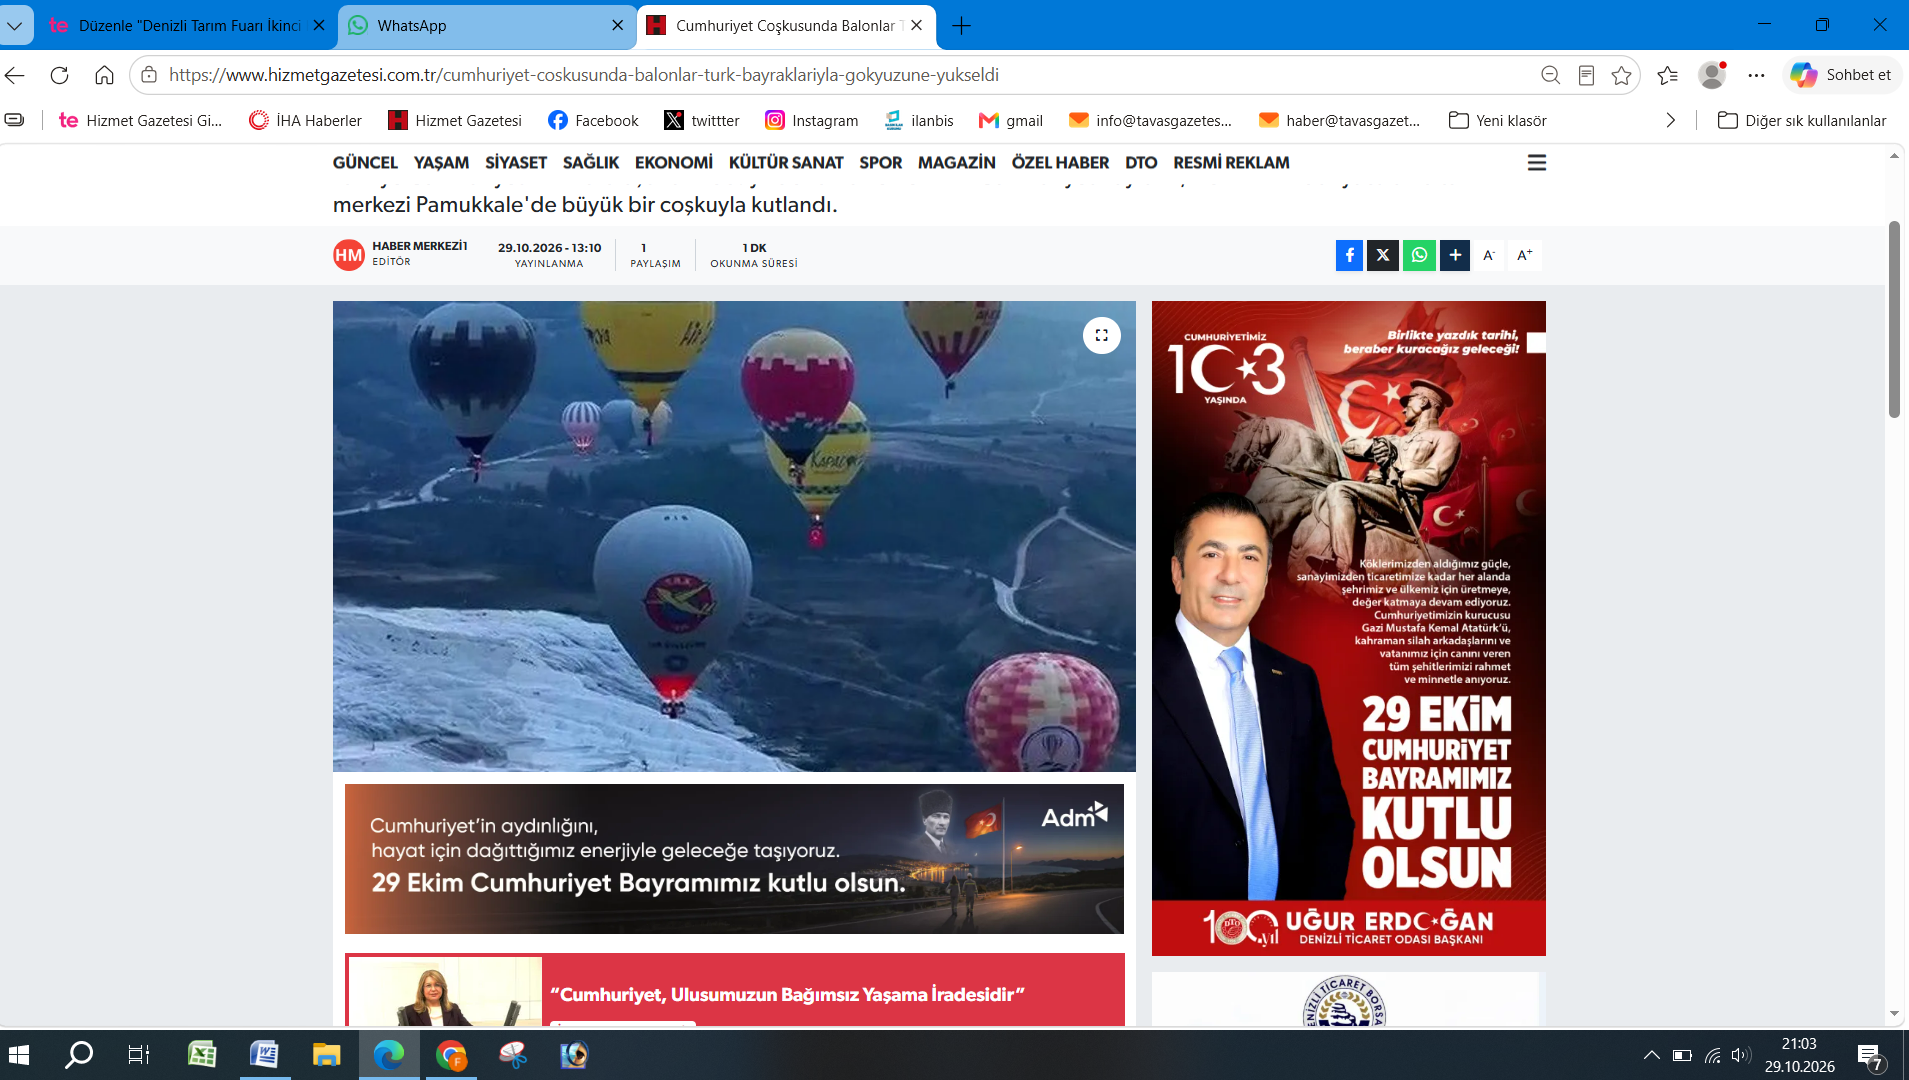This screenshot has height=1080, width=1909.
Task: Show hidden system tray icons
Action: pyautogui.click(x=1651, y=1055)
